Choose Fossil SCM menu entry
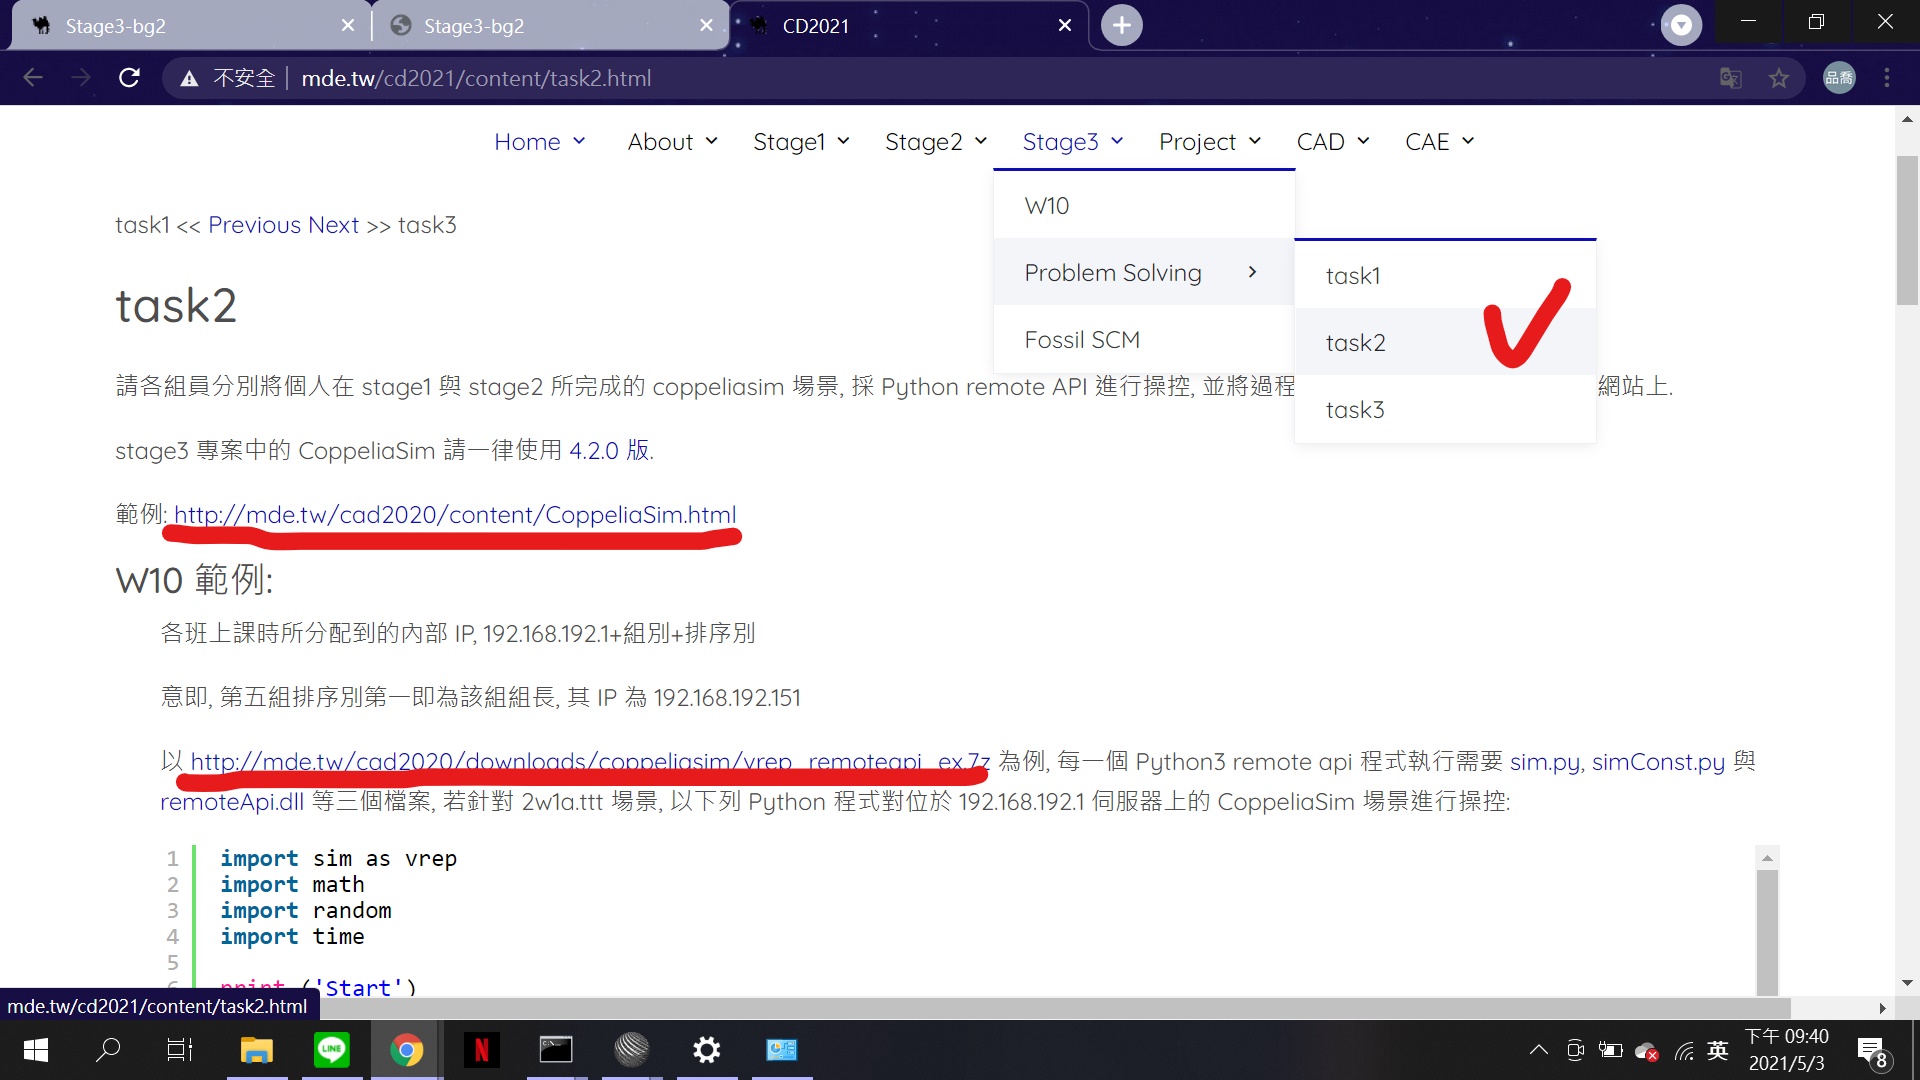Image resolution: width=1920 pixels, height=1080 pixels. [x=1082, y=340]
